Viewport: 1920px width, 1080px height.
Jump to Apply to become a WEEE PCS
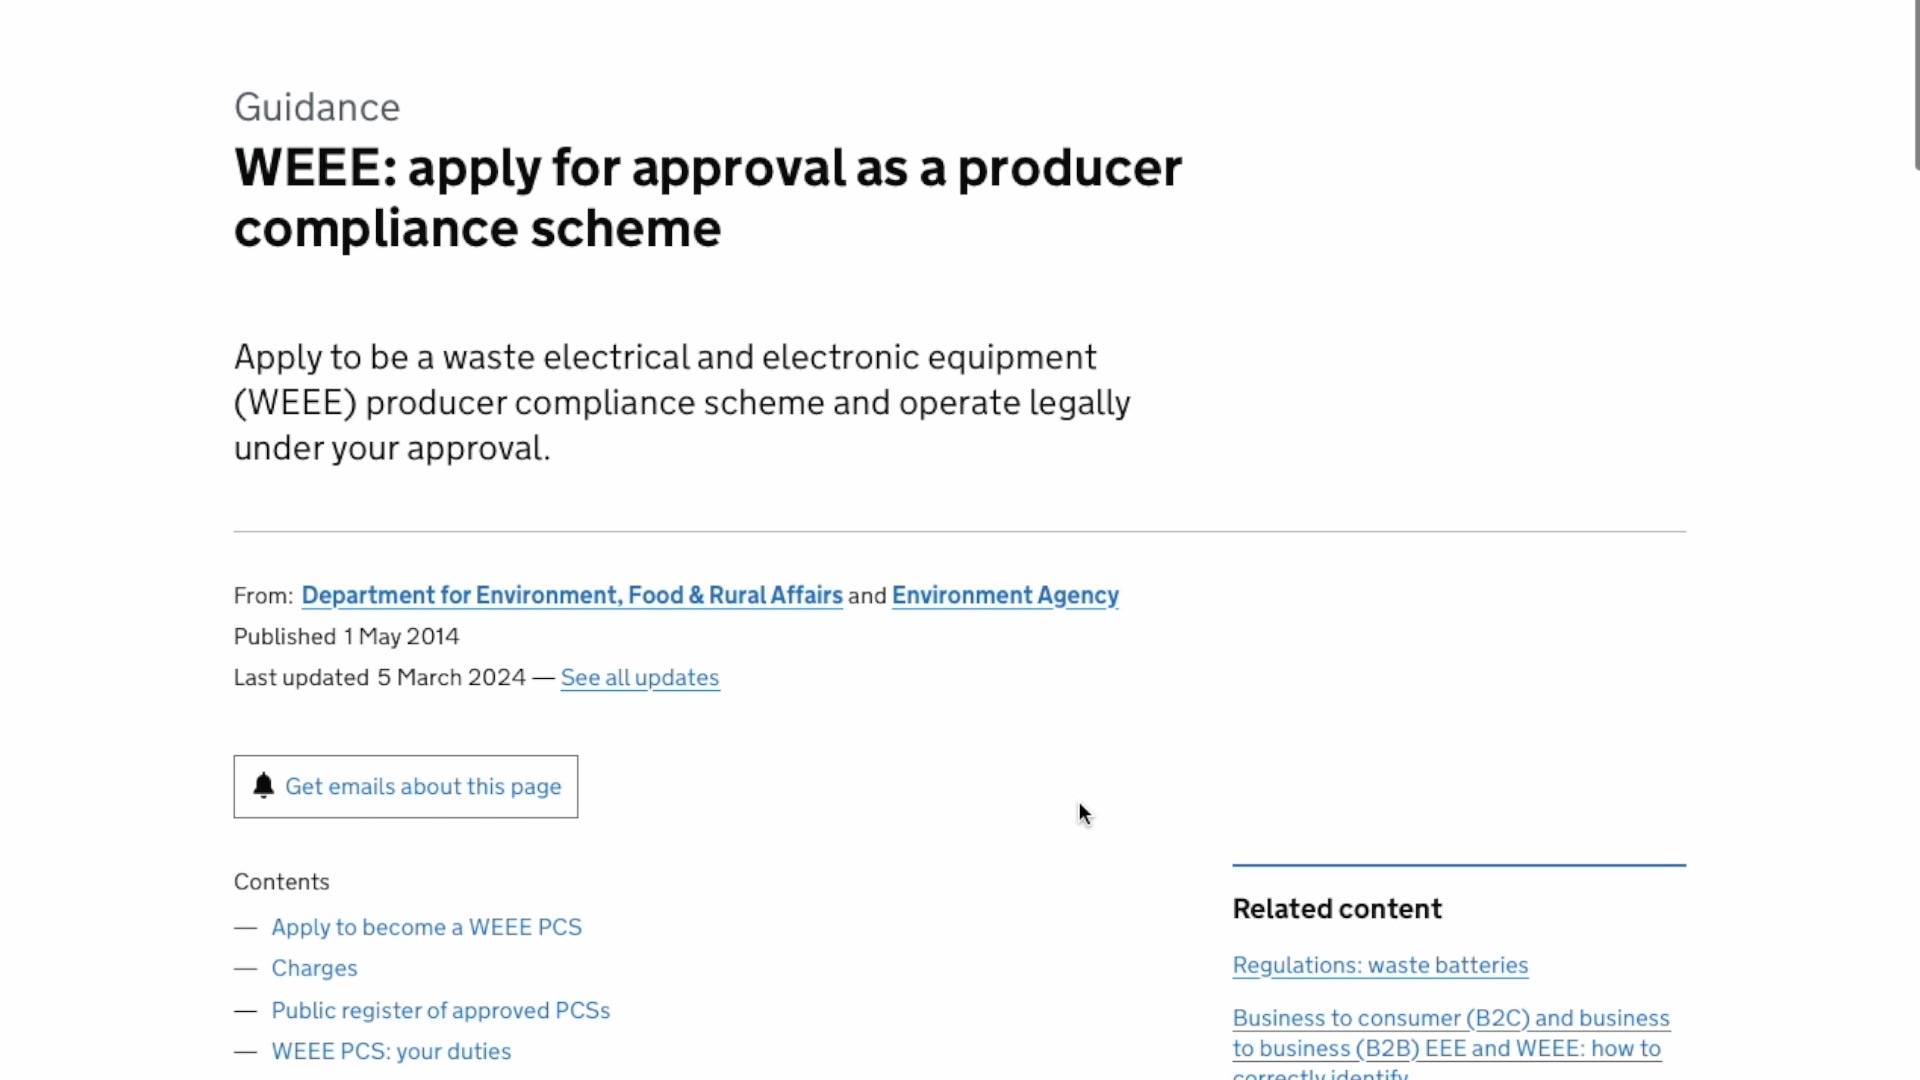(427, 927)
